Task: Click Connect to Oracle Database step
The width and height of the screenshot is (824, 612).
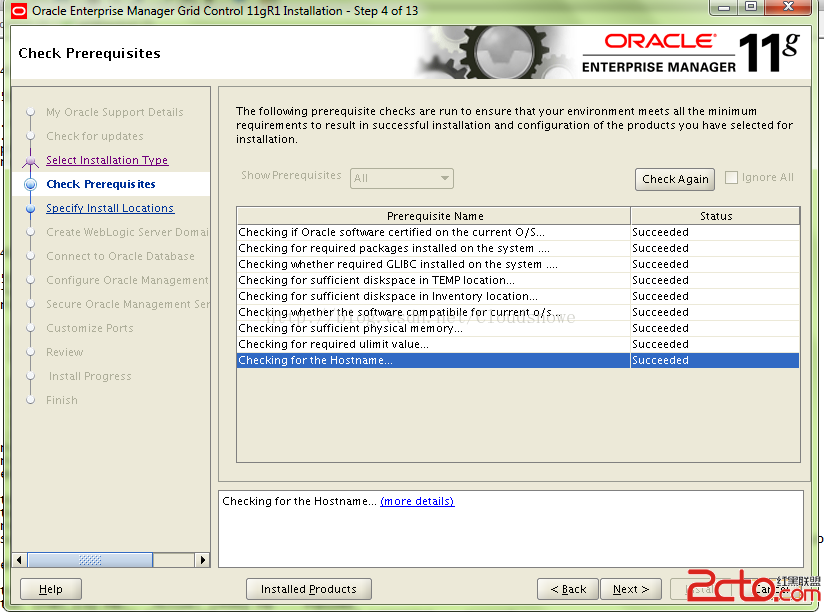Action: (x=120, y=256)
